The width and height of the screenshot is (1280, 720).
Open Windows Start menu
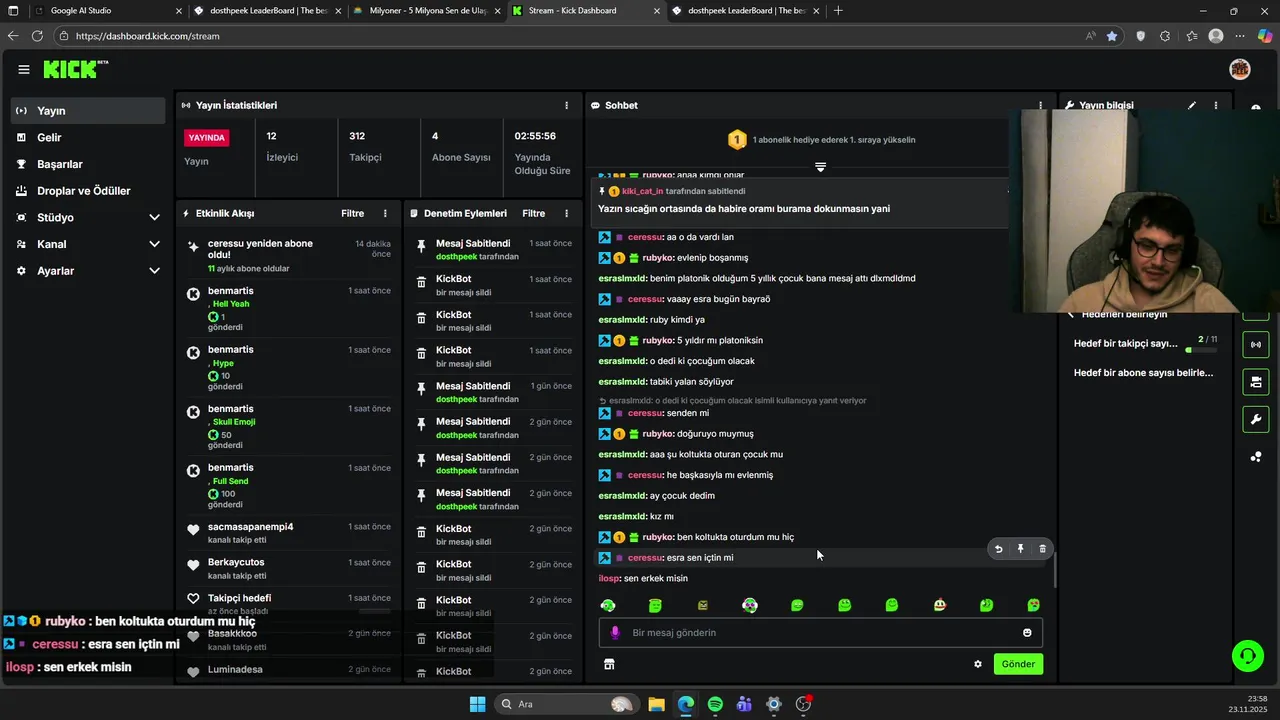coord(477,704)
